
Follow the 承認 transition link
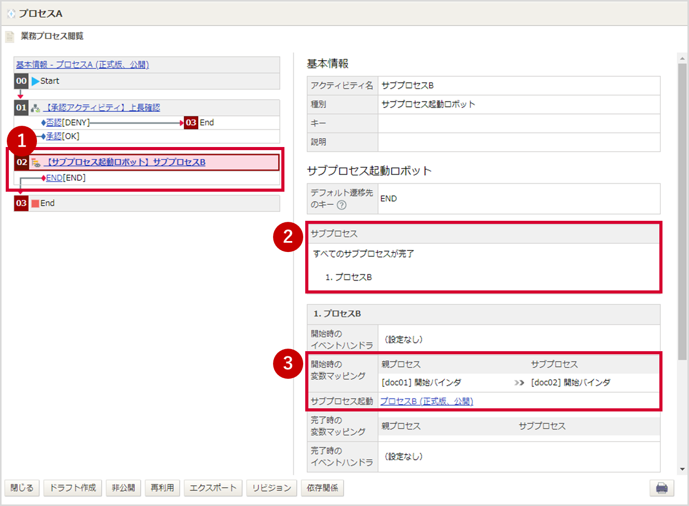point(54,136)
